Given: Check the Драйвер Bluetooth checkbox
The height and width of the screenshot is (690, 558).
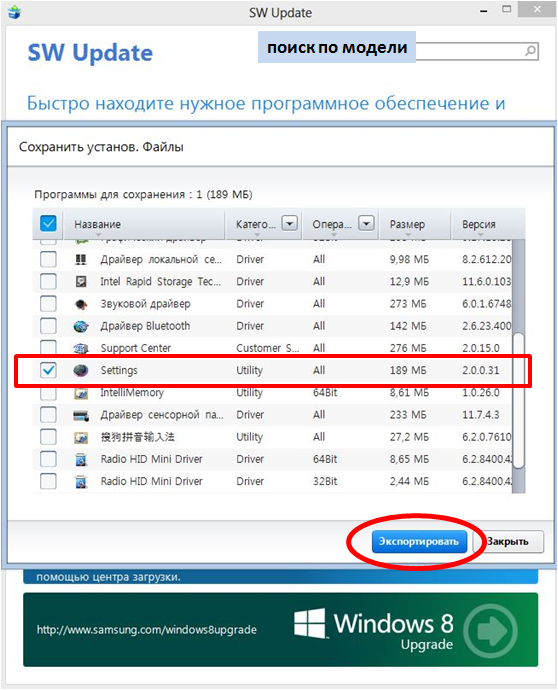Looking at the screenshot, I should (x=48, y=326).
